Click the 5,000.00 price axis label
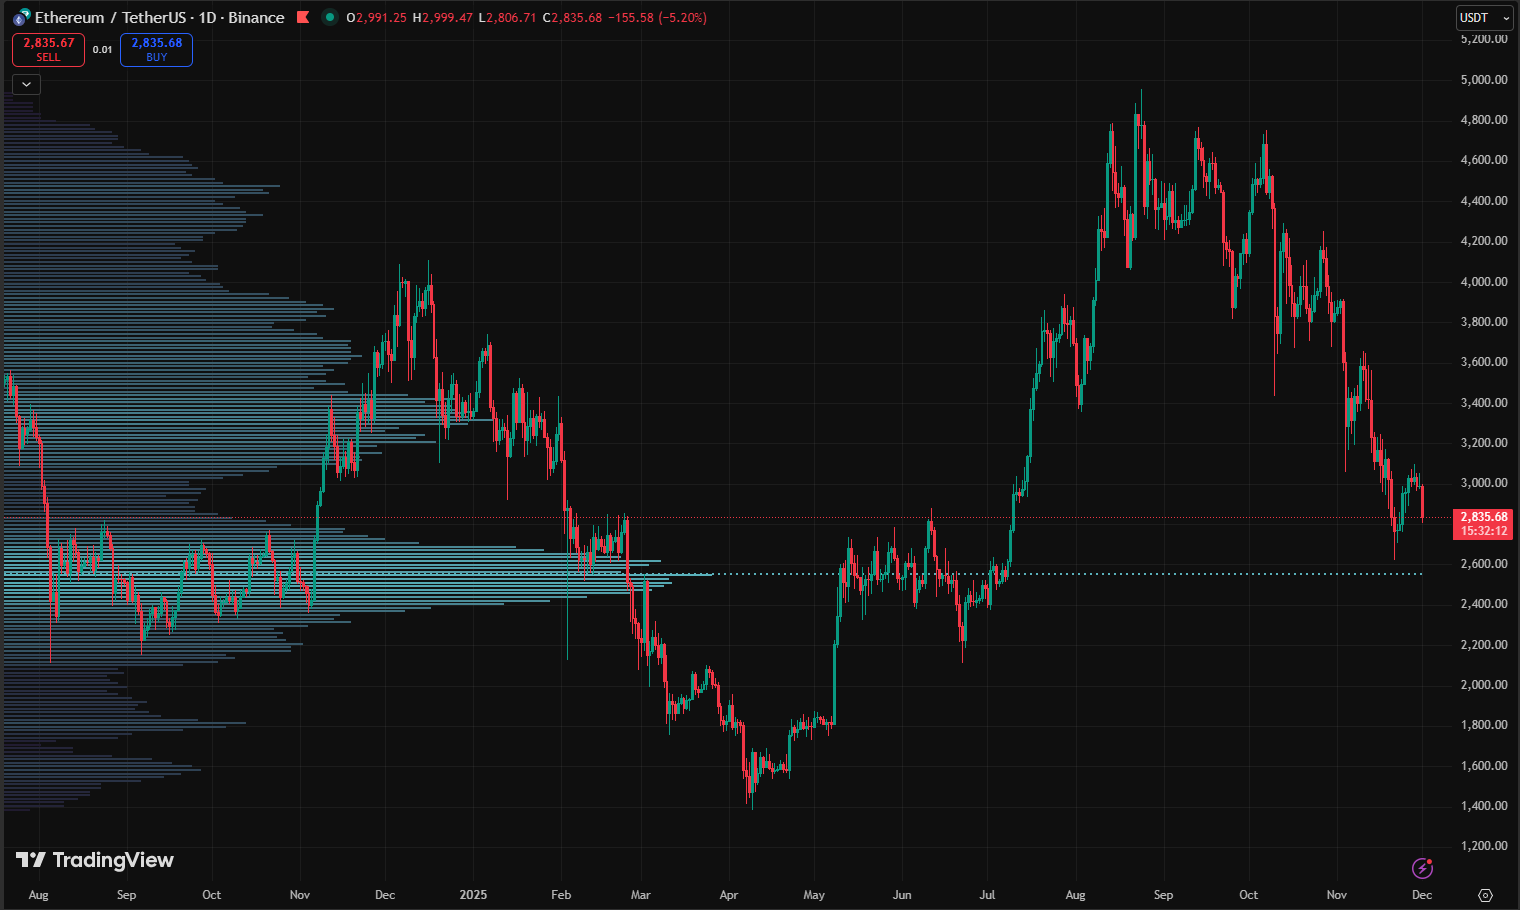The image size is (1520, 910). [x=1483, y=80]
